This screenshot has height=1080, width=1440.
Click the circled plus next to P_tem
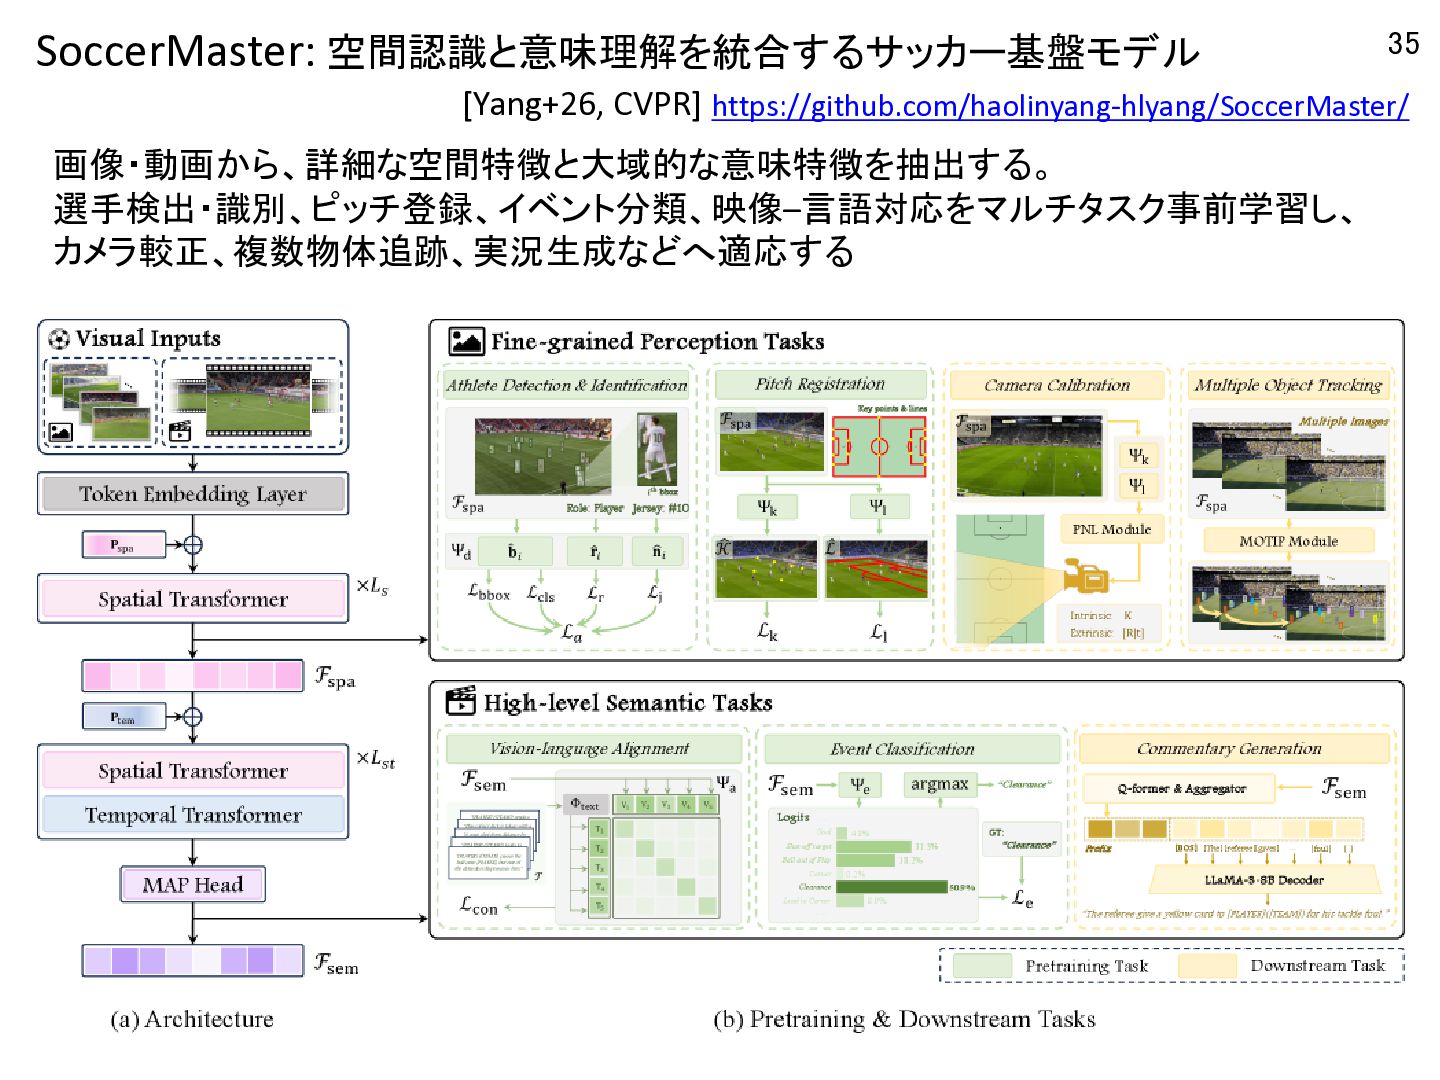[x=193, y=717]
